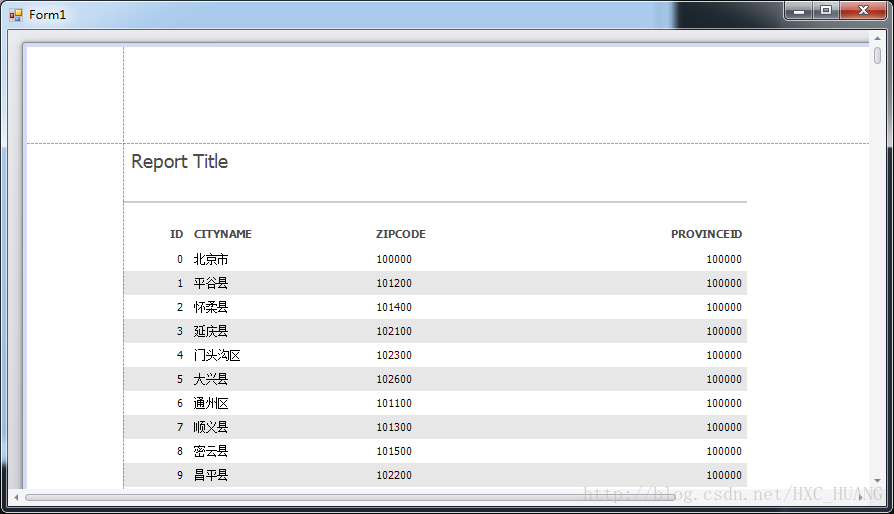Select city name 门头沟区

pos(217,355)
